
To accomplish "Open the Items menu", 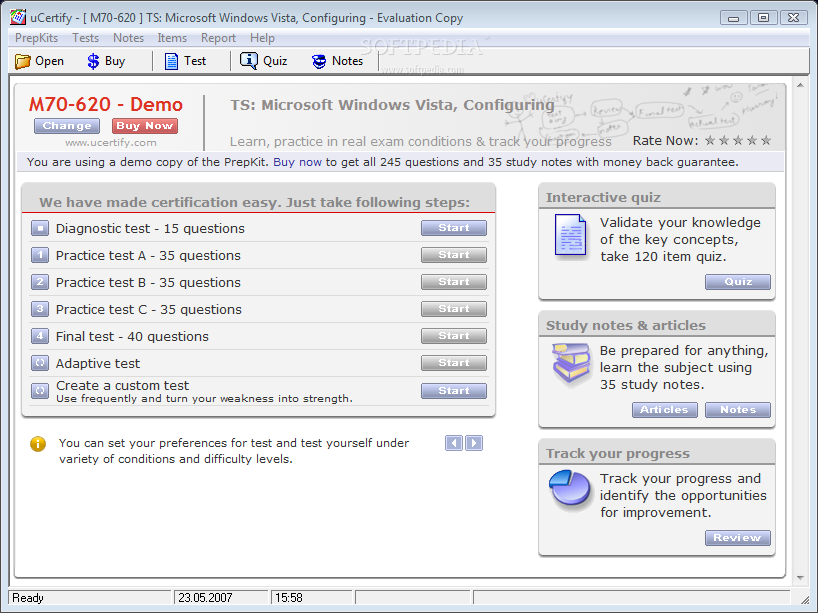I will tap(172, 38).
